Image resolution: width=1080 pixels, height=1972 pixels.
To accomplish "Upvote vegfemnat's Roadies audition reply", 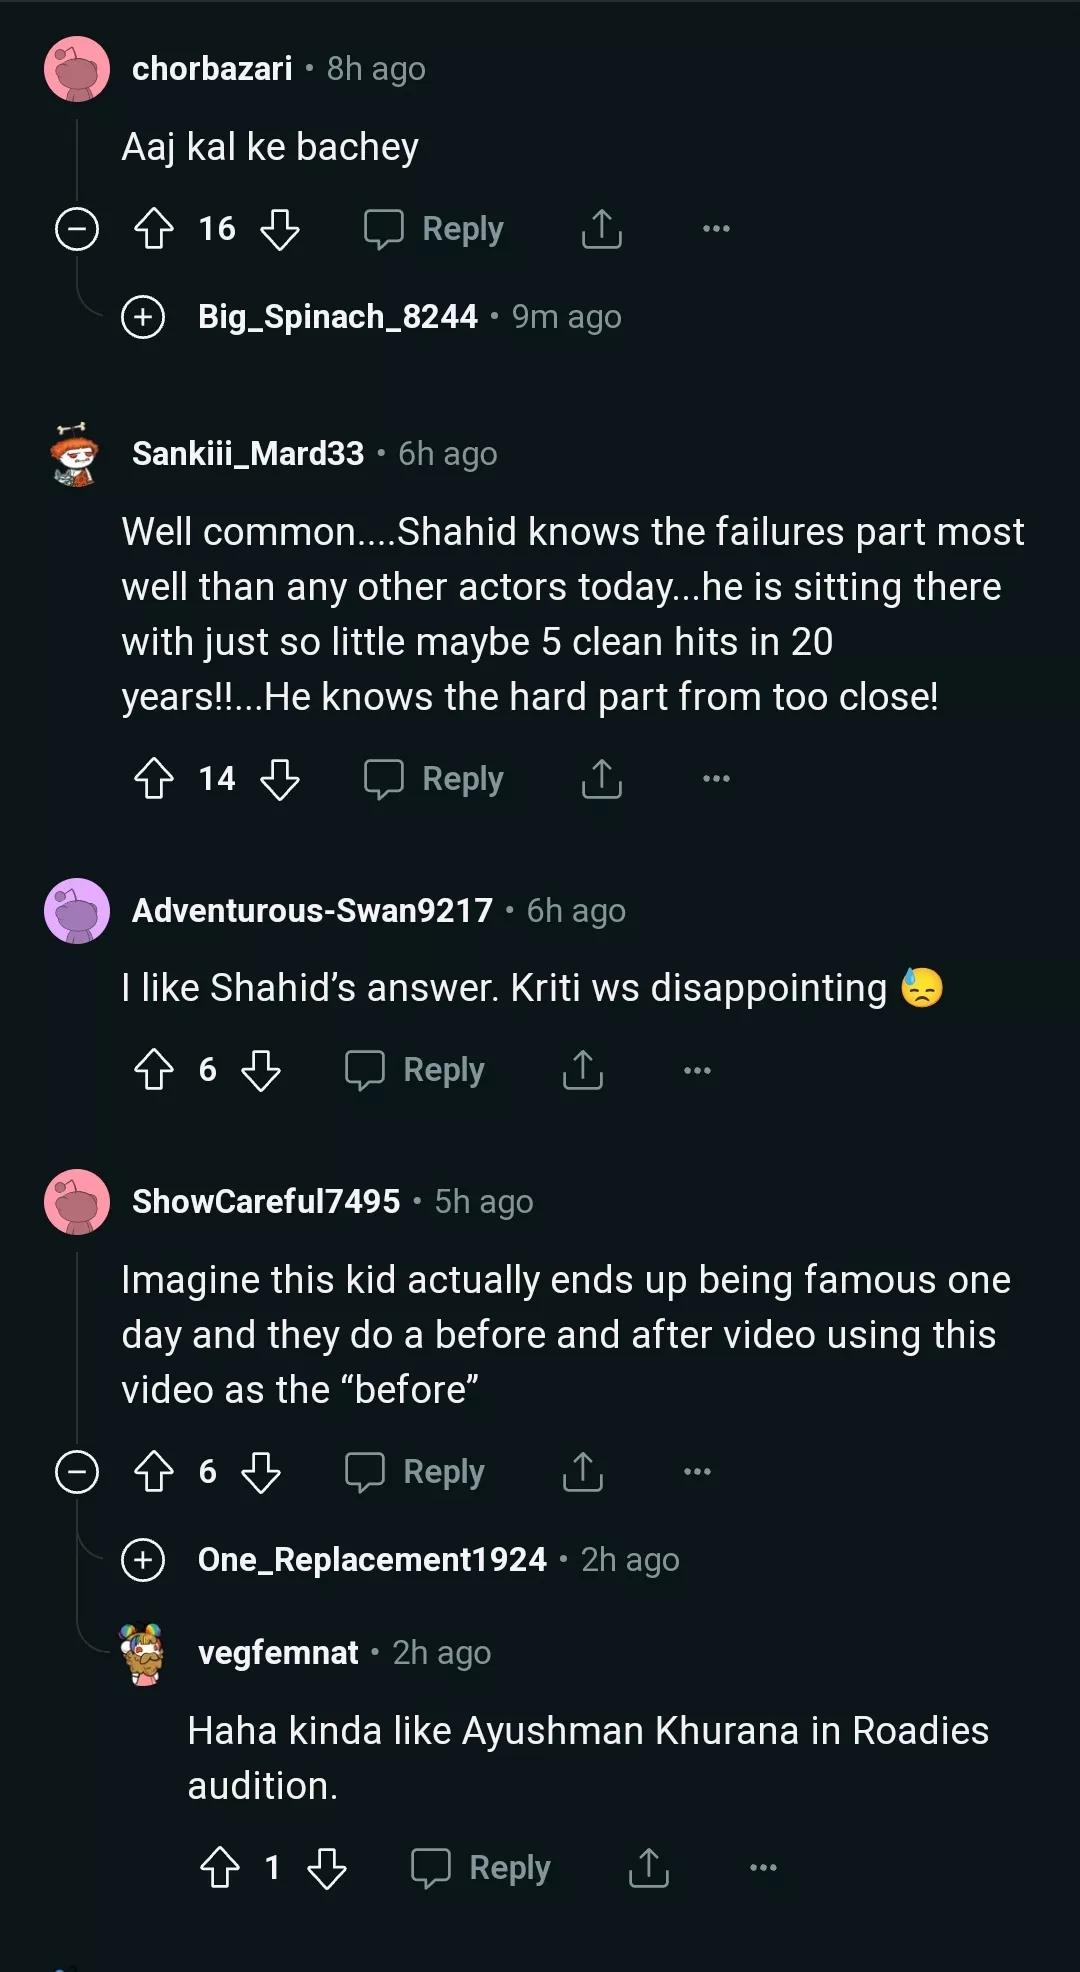I will [x=220, y=1868].
